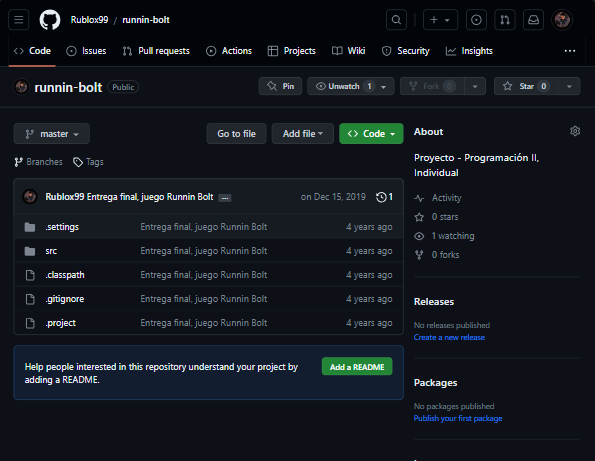Open the .gitignore file
This screenshot has width=595, height=461.
tap(65, 299)
